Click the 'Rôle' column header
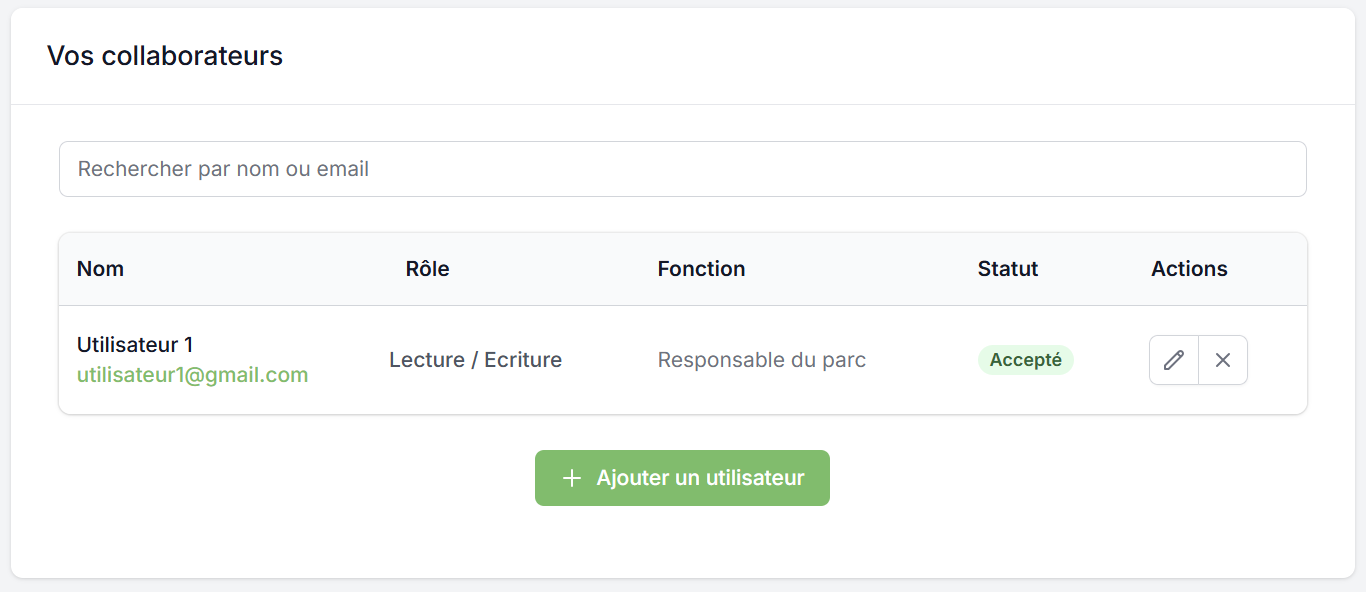This screenshot has height=592, width=1366. [x=427, y=269]
